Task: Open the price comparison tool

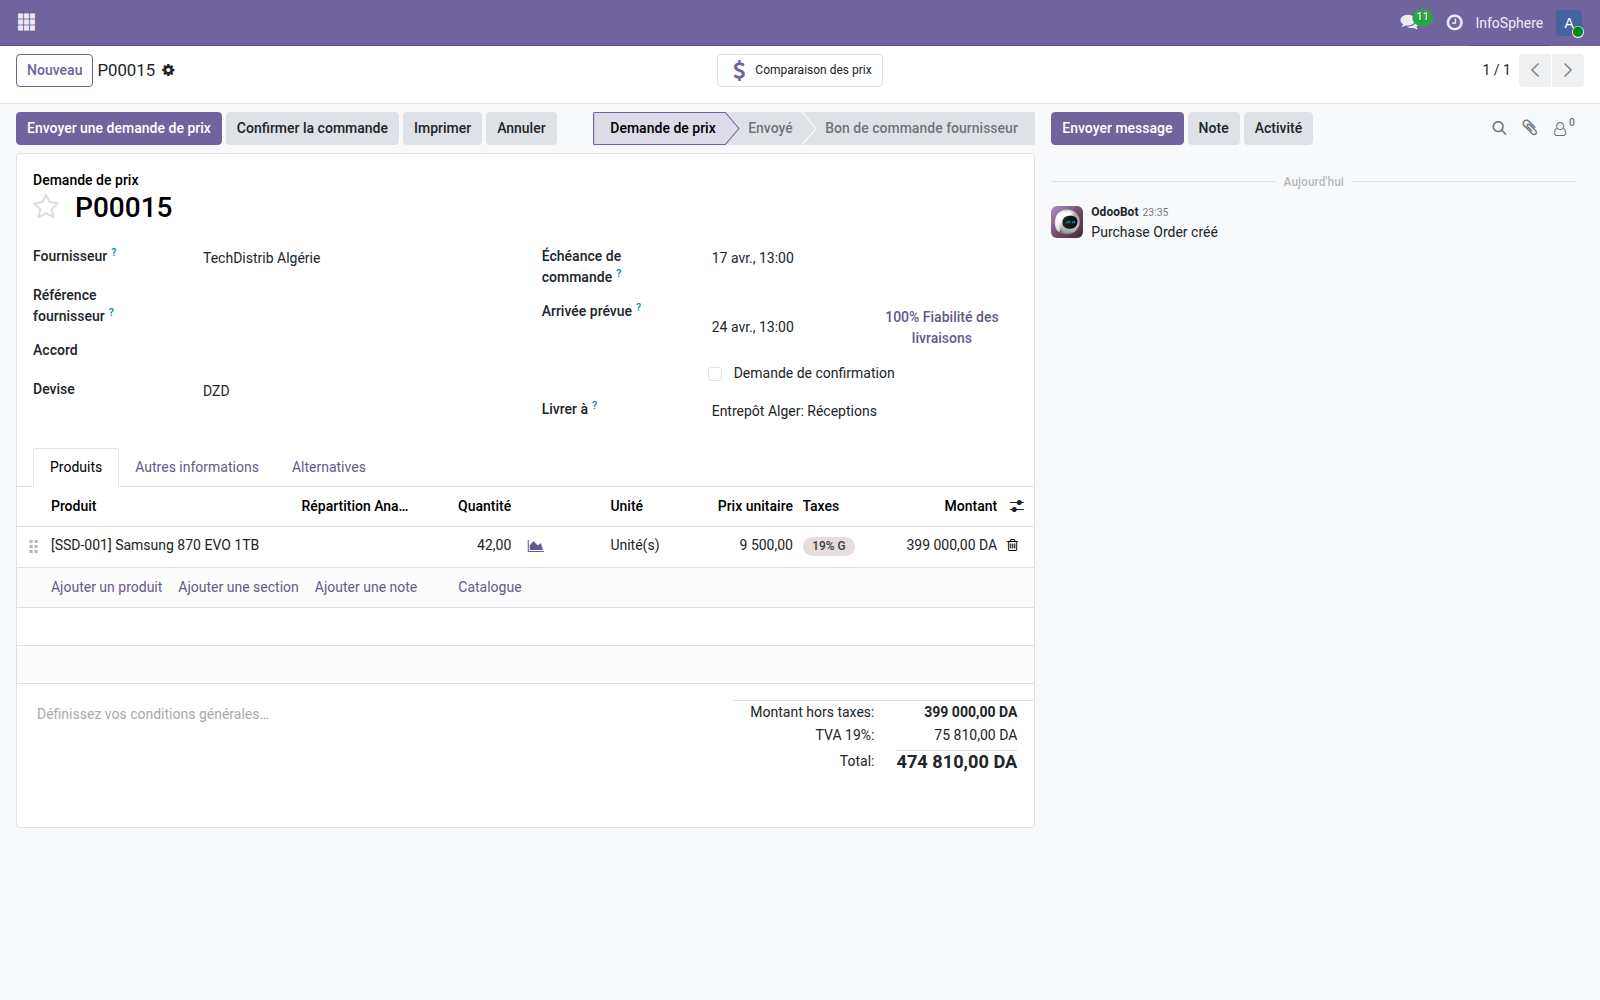Action: tap(799, 70)
